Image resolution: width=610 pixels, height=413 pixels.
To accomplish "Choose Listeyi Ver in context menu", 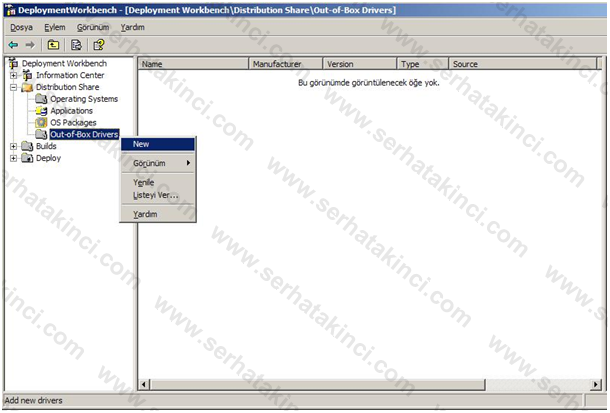I will click(x=155, y=195).
